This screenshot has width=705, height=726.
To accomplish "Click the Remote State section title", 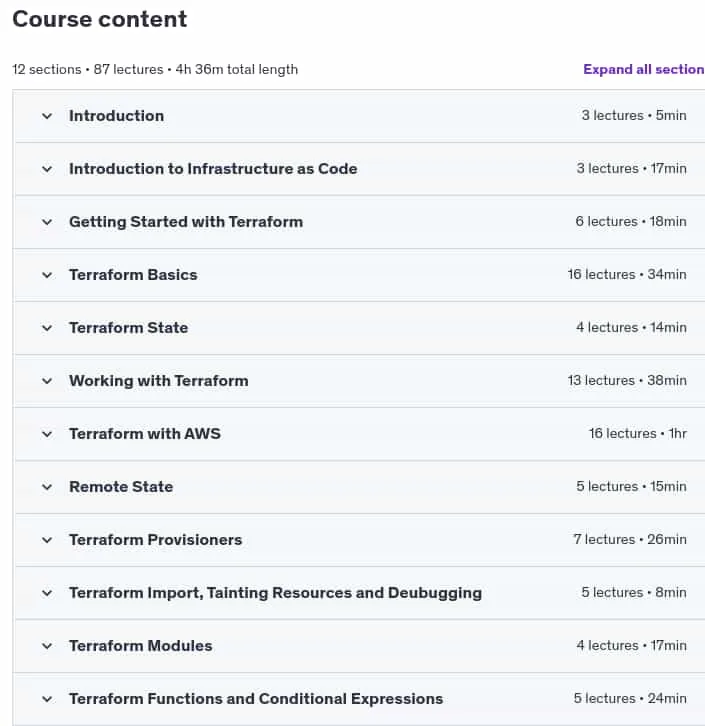I will pyautogui.click(x=121, y=487).
